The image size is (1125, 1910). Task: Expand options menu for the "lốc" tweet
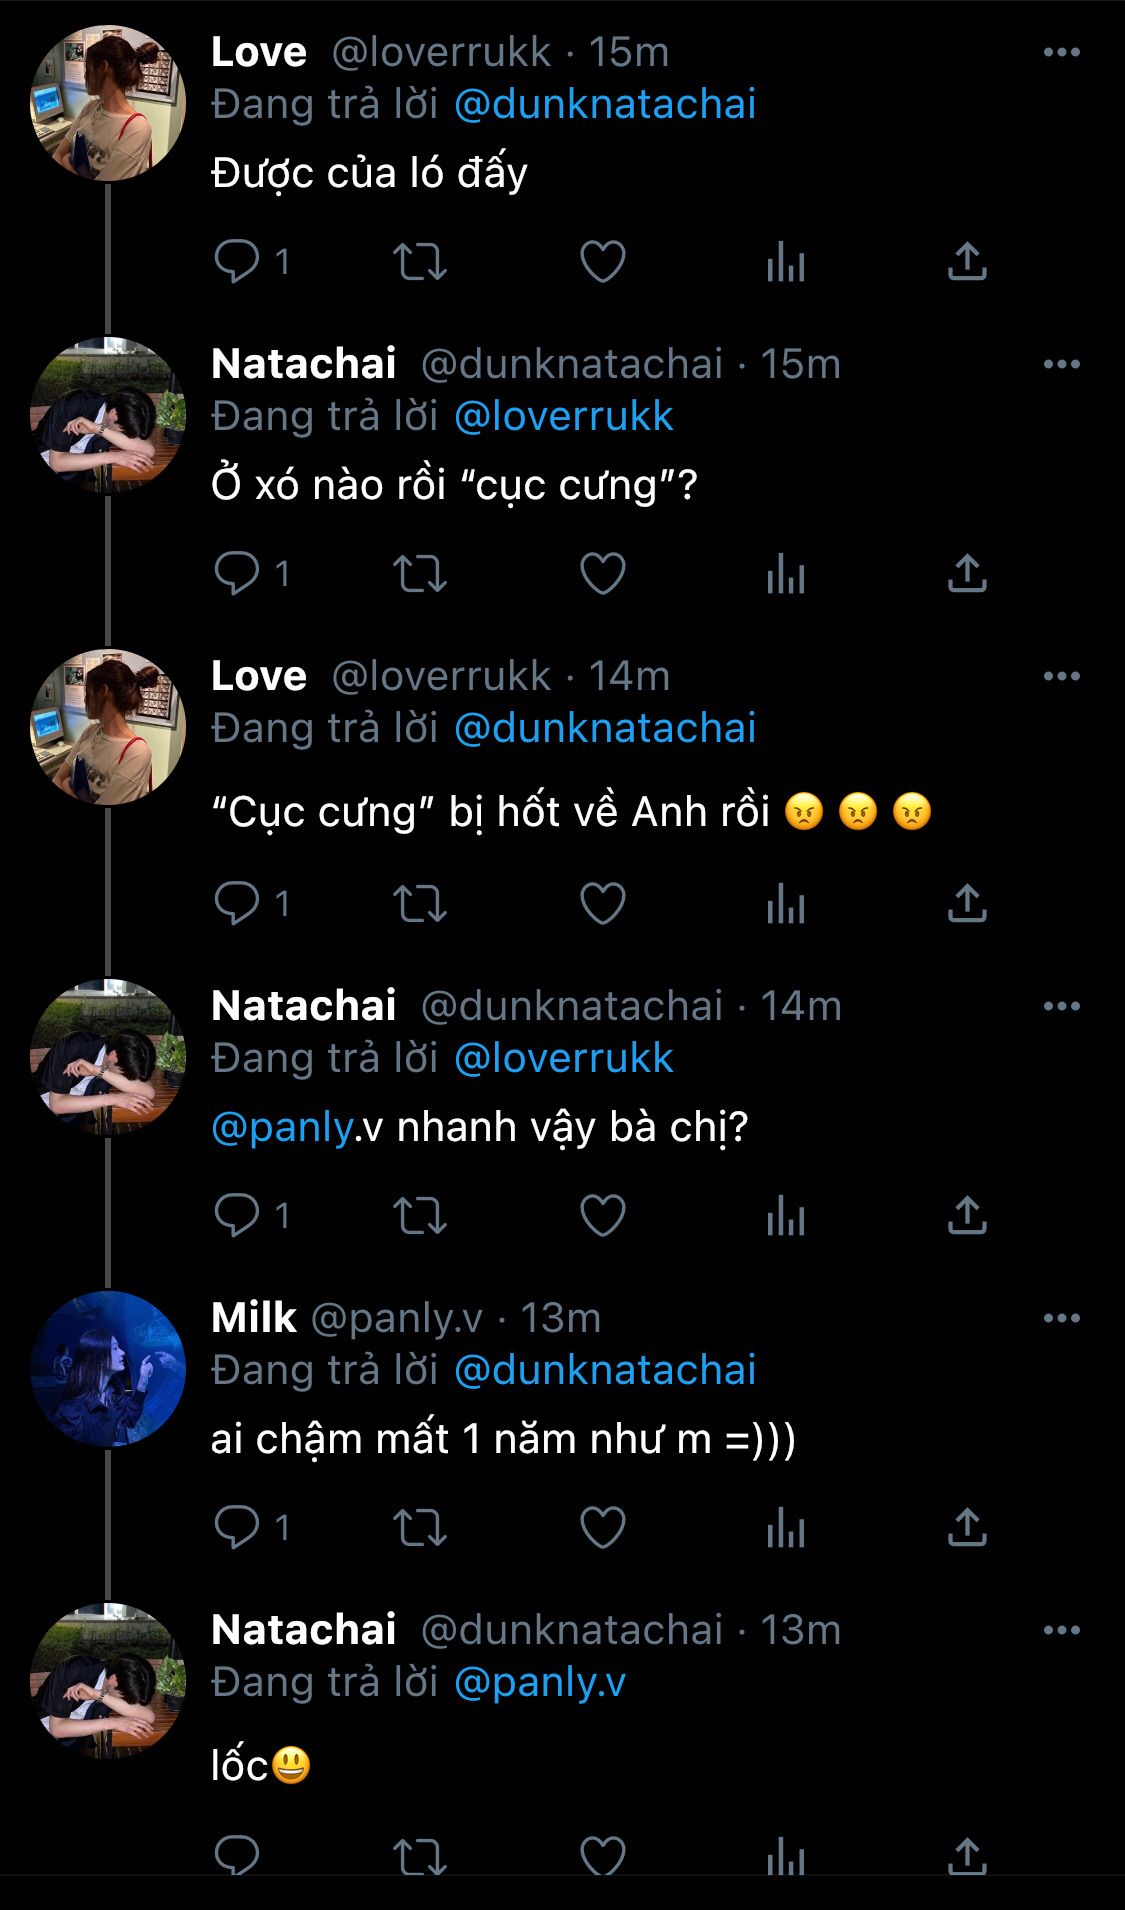coord(1061,1630)
